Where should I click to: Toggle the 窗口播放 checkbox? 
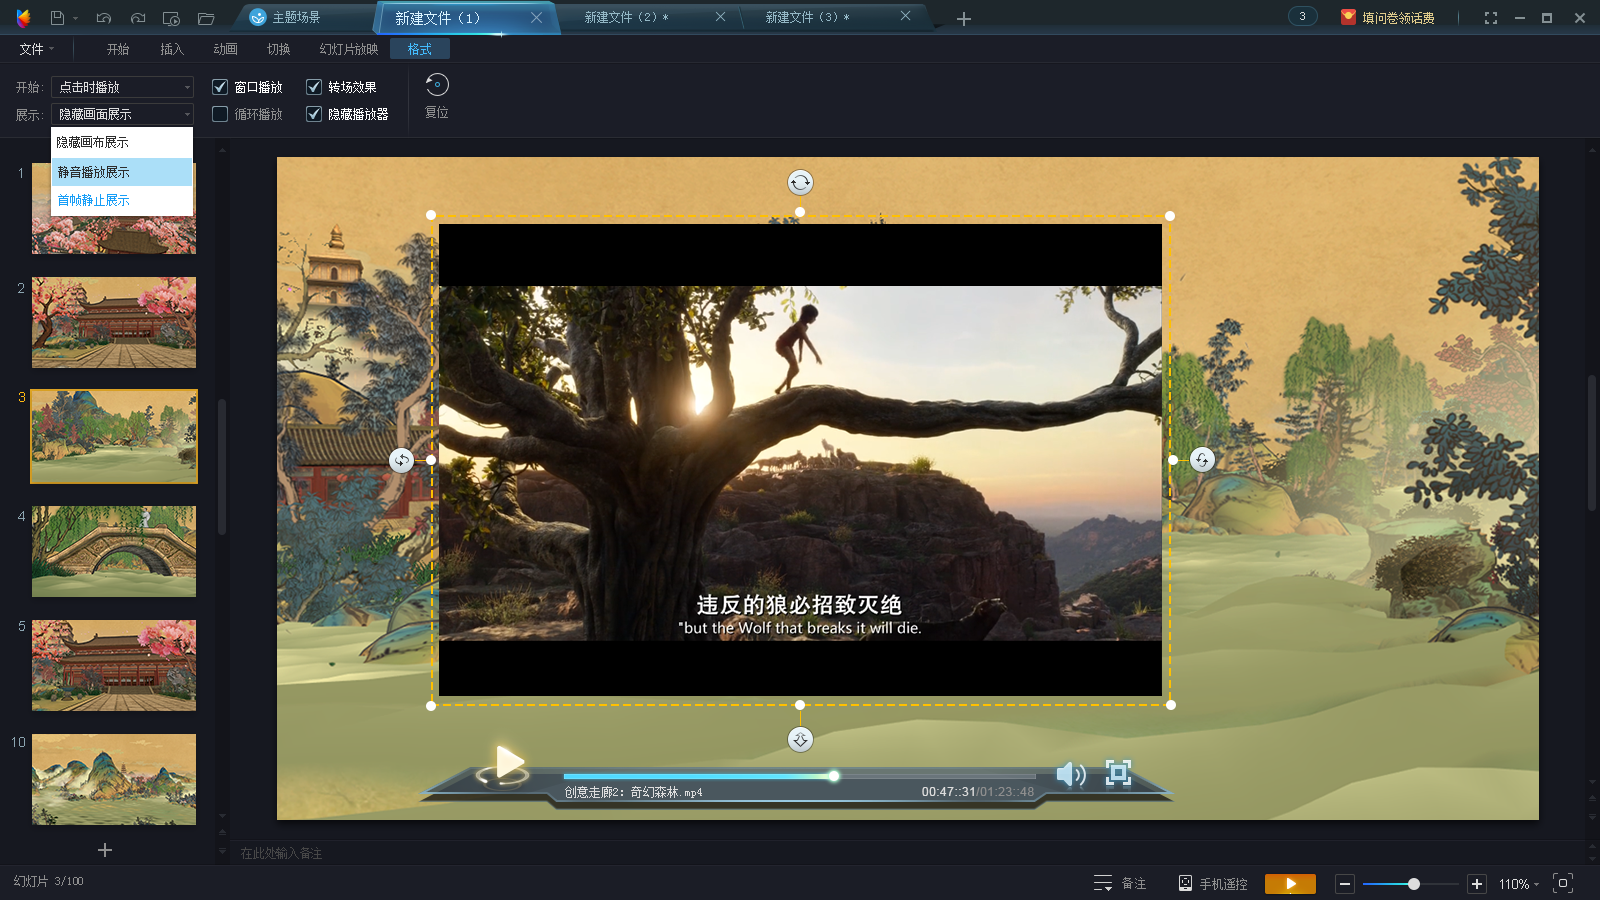[220, 87]
